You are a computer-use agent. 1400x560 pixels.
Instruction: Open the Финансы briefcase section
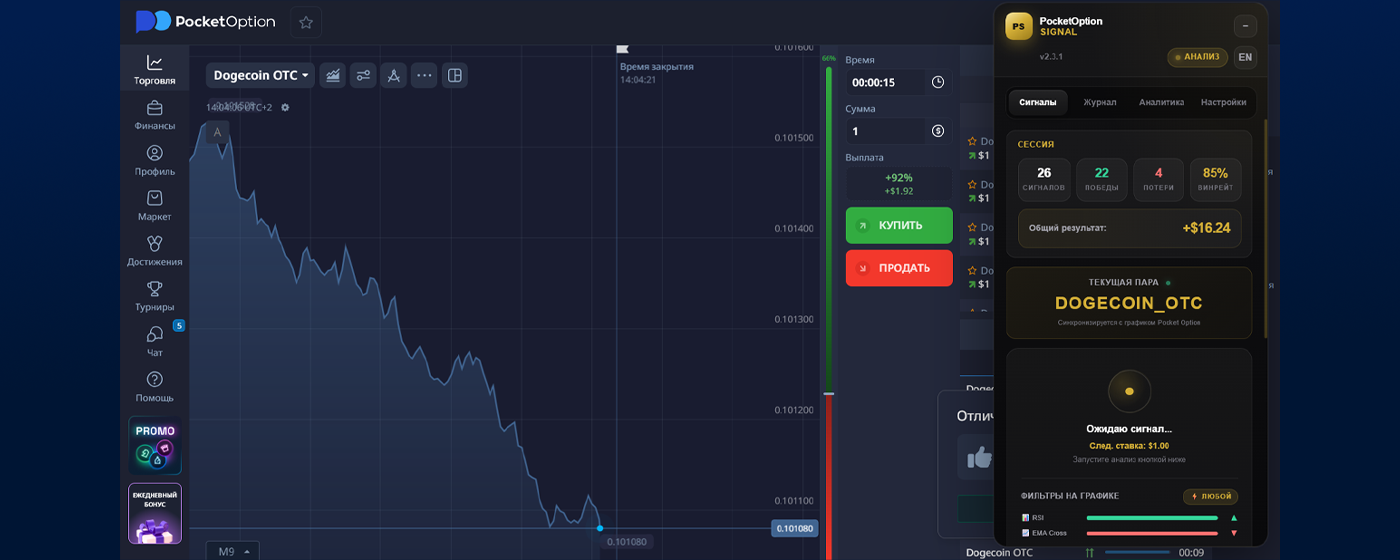[154, 115]
